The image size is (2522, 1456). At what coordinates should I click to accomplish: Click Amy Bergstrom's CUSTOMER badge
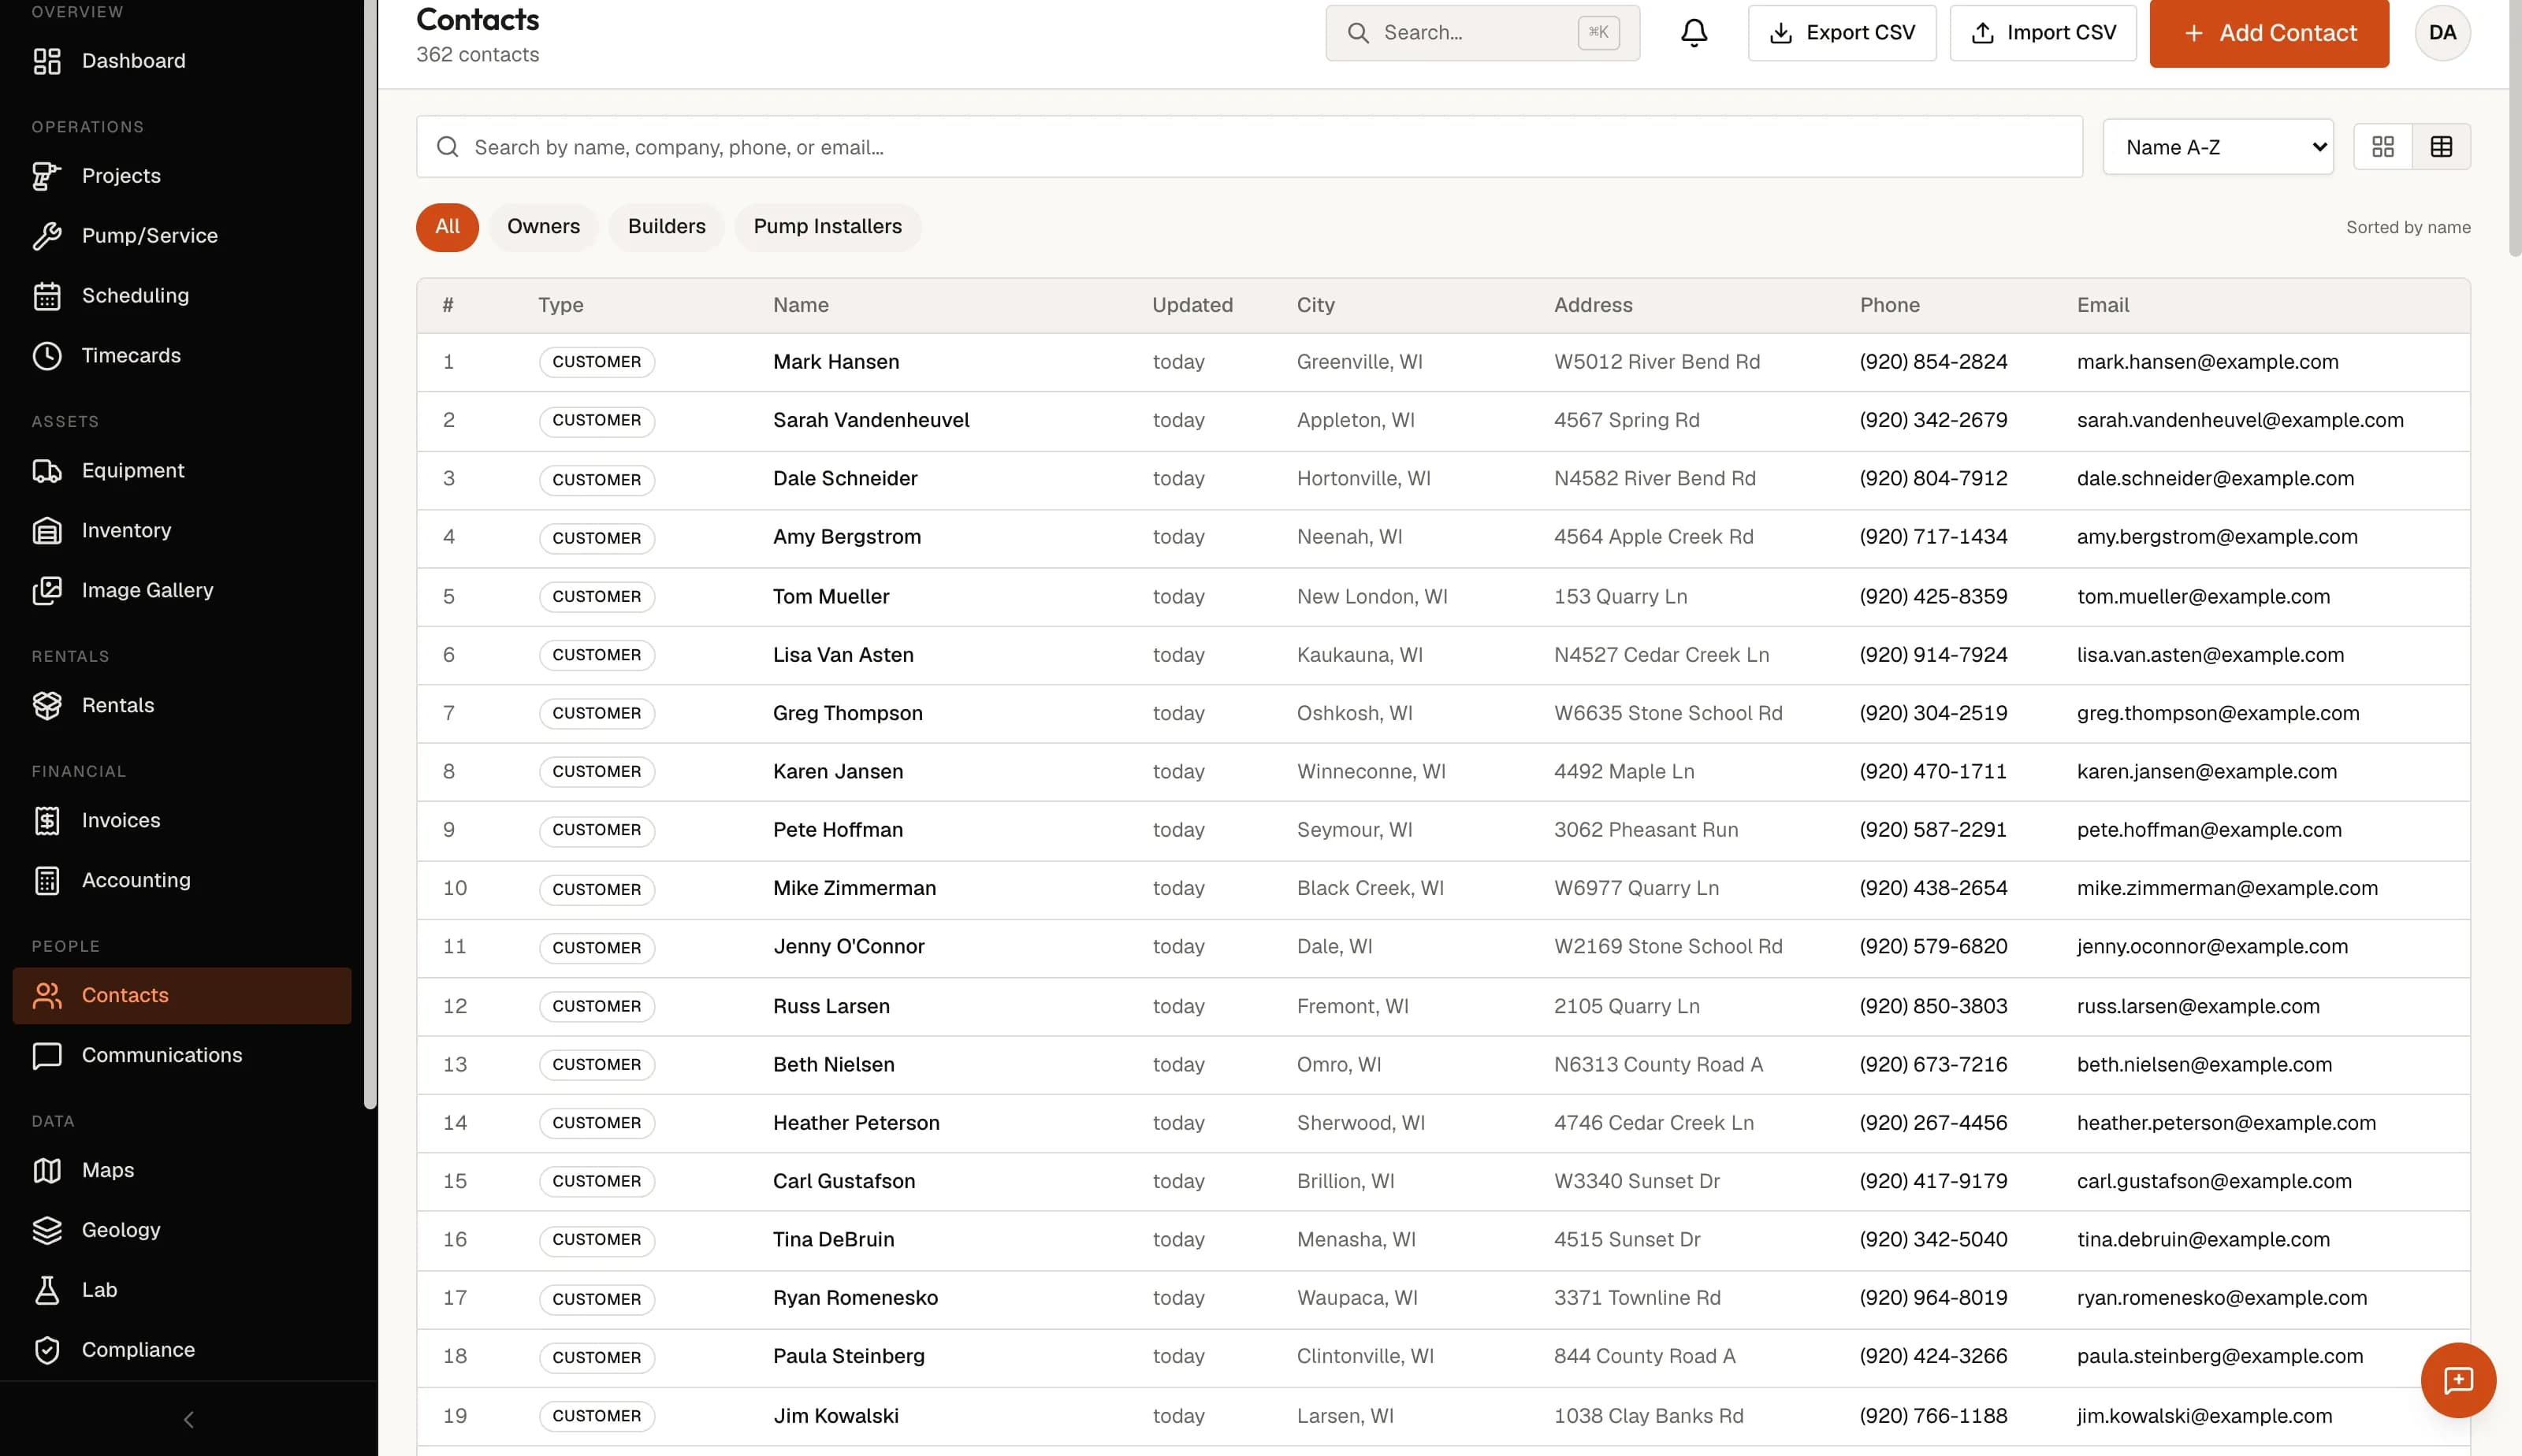click(597, 538)
